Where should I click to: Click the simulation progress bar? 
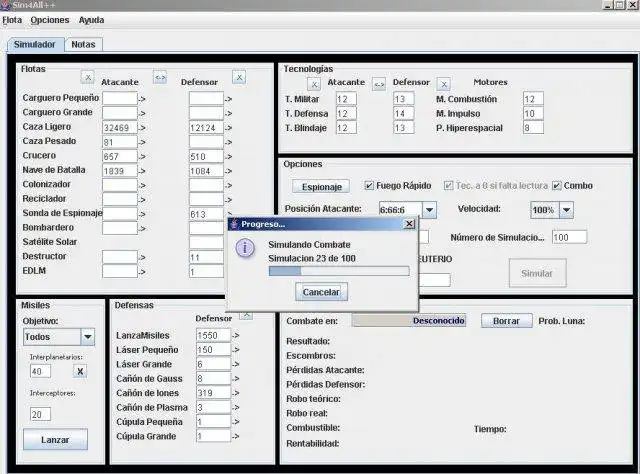pyautogui.click(x=339, y=271)
